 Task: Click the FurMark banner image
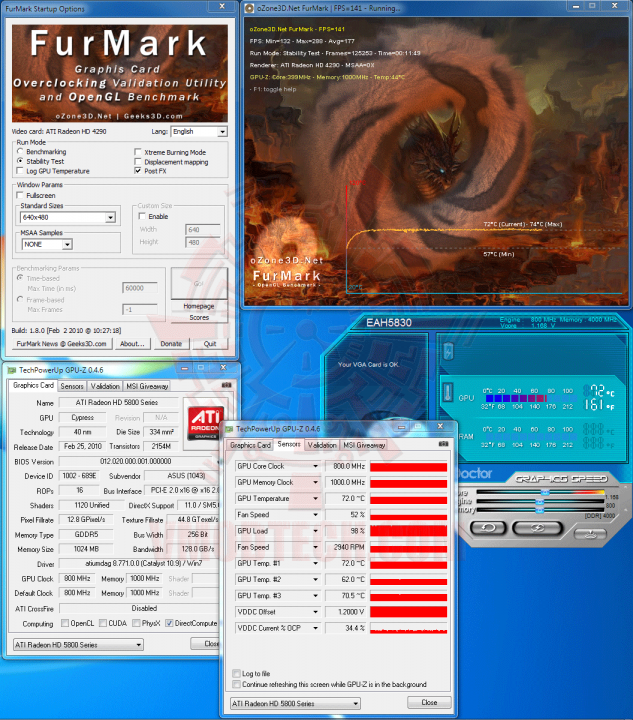[120, 73]
